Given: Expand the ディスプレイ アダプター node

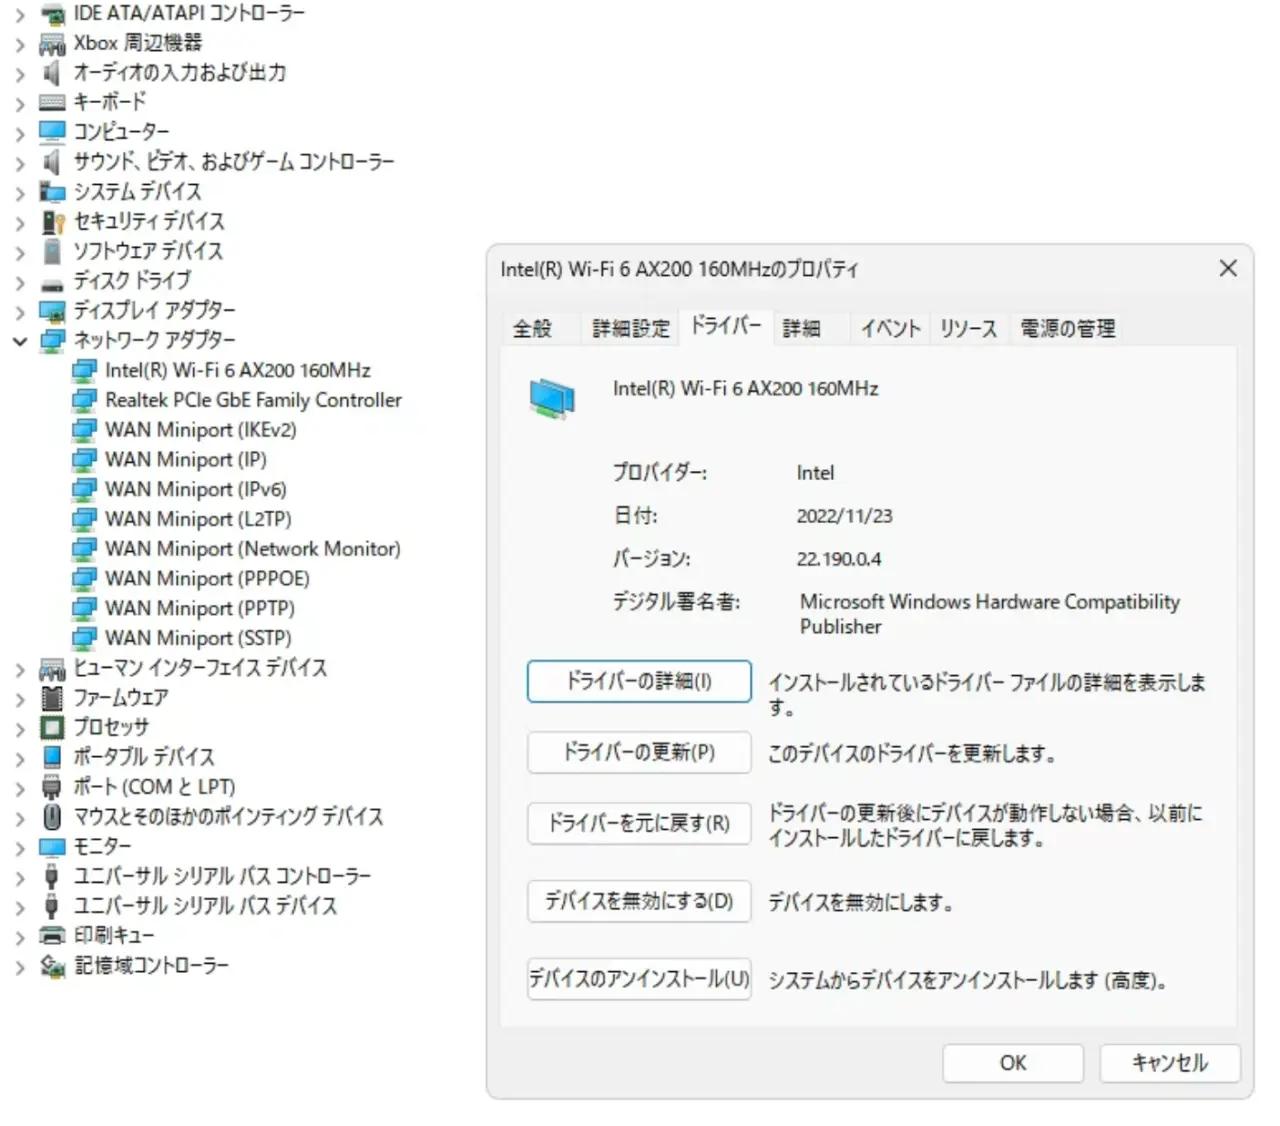Looking at the screenshot, I should pyautogui.click(x=20, y=311).
